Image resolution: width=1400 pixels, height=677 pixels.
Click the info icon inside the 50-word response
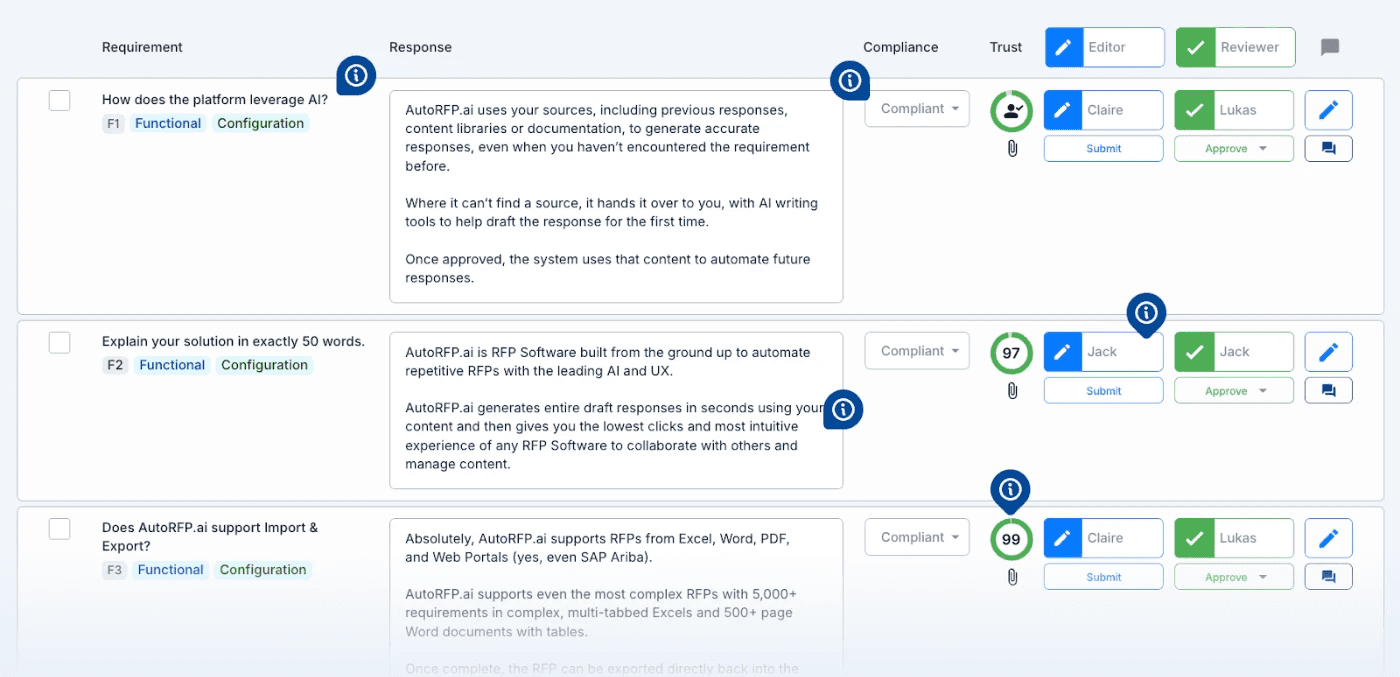click(842, 410)
